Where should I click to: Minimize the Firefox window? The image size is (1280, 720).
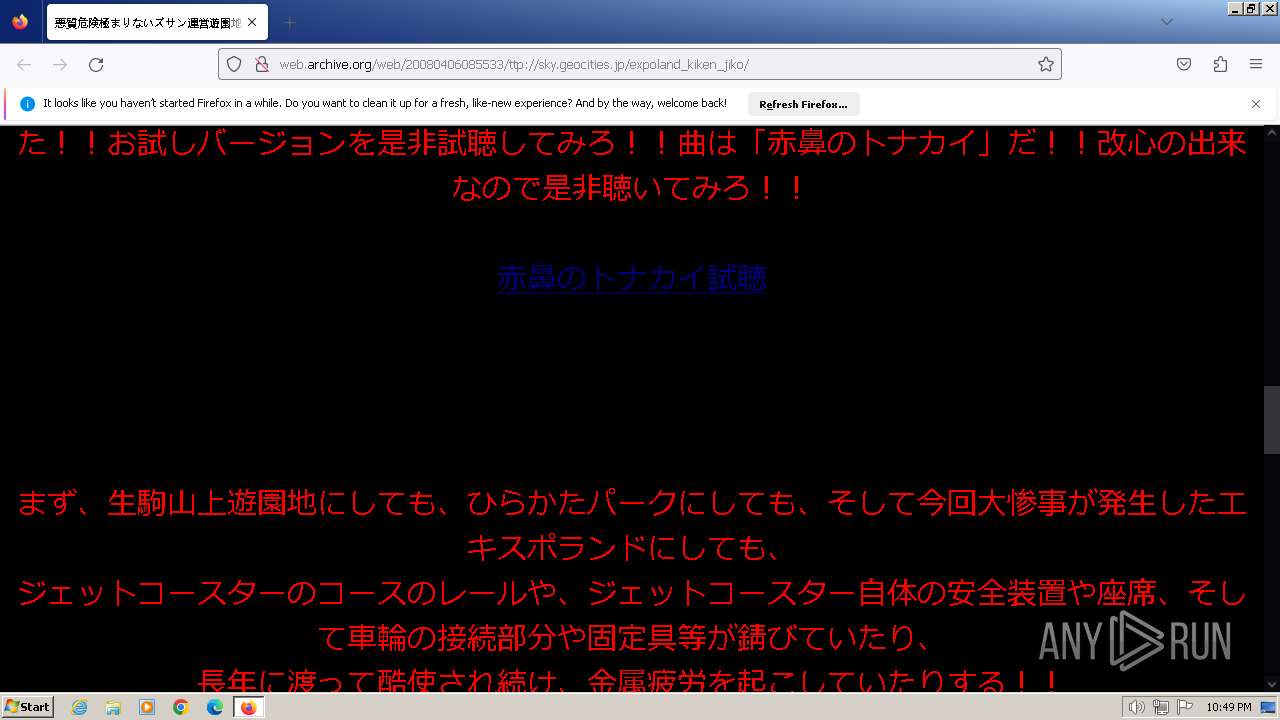click(x=1236, y=8)
